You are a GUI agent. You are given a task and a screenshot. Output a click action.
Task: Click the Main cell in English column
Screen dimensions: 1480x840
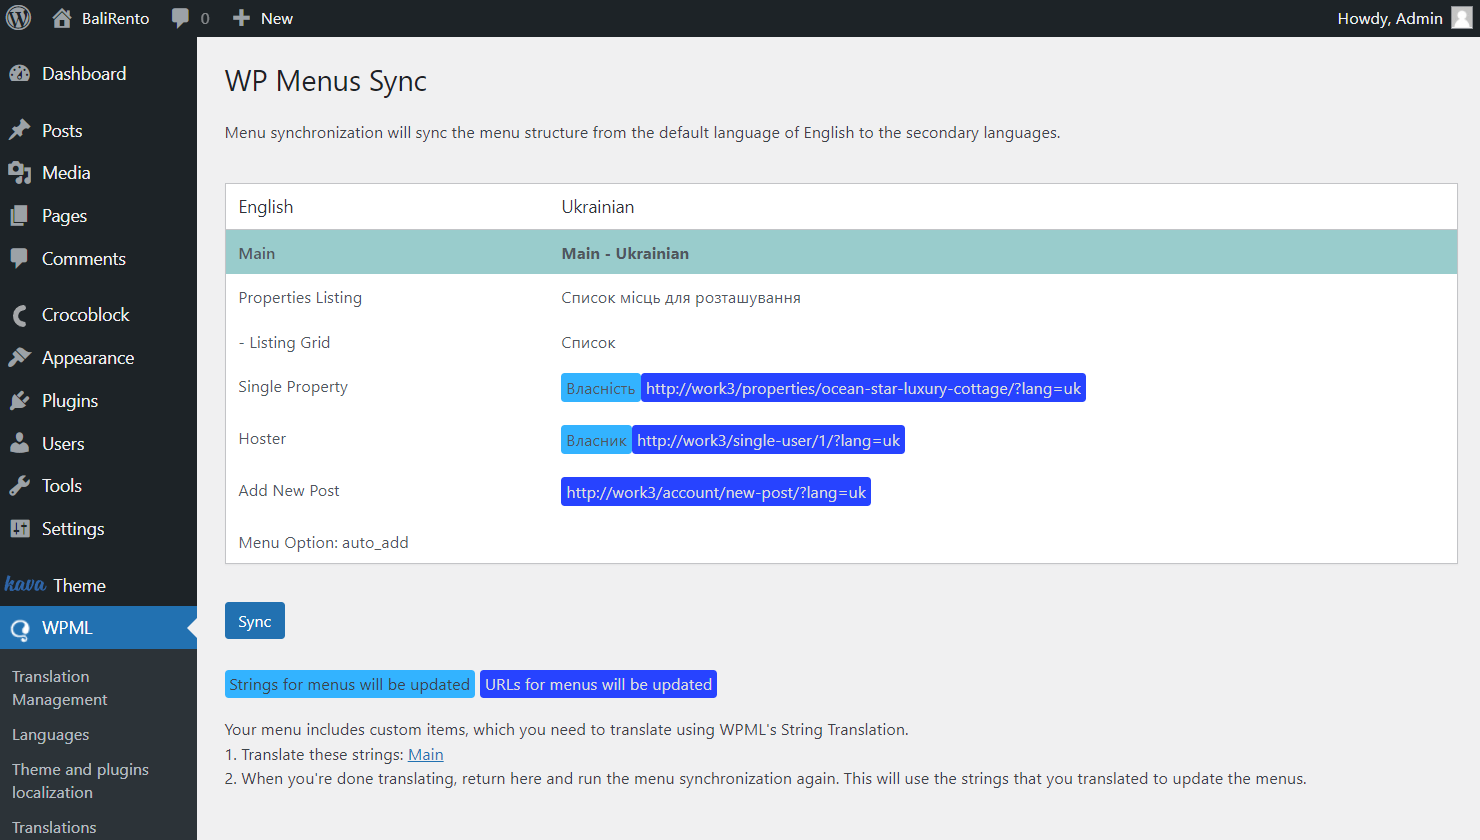click(x=257, y=253)
